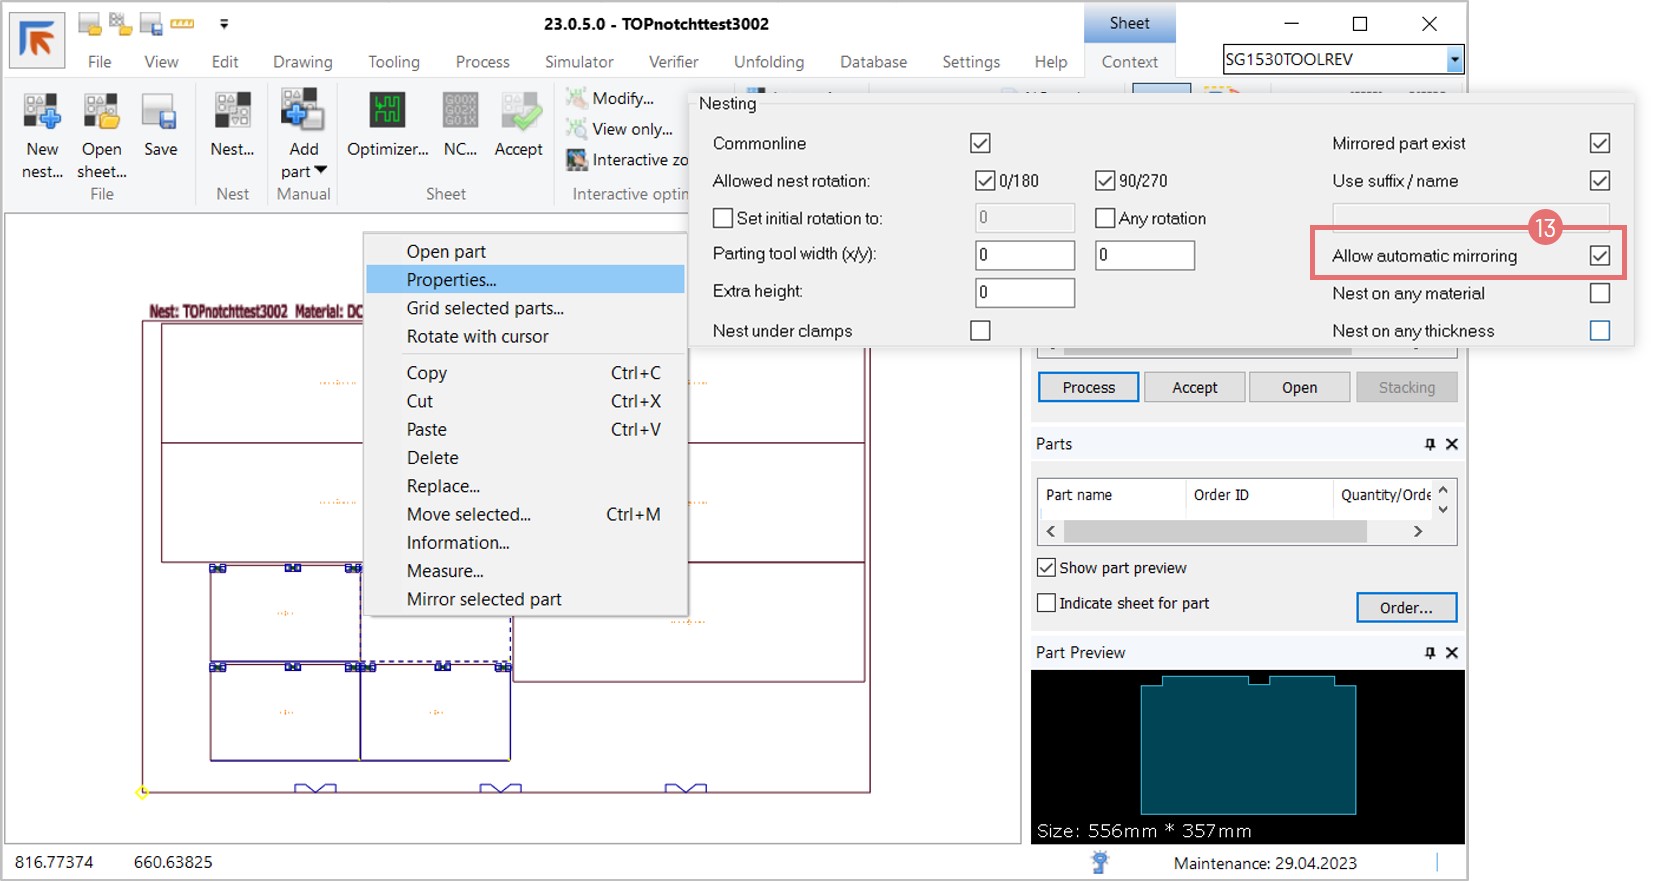
Task: Expand the quick access toolbar customize arrow
Action: click(224, 24)
